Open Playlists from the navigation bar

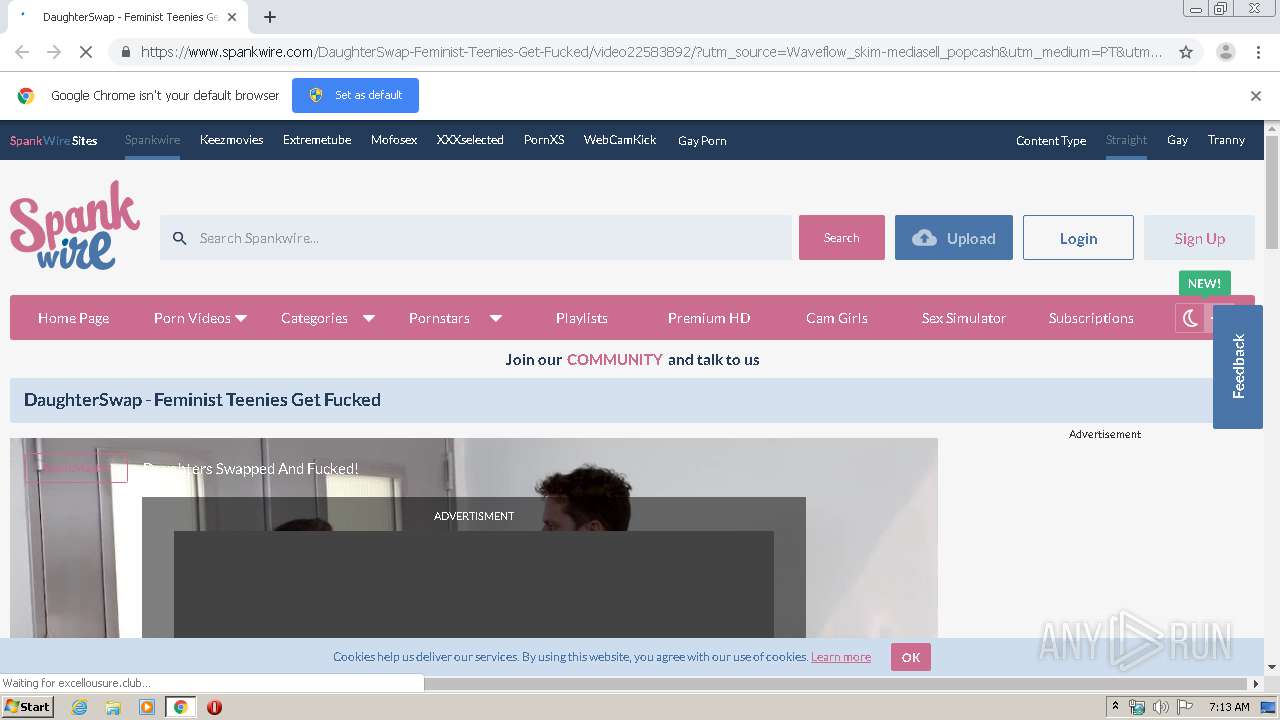[x=582, y=318]
